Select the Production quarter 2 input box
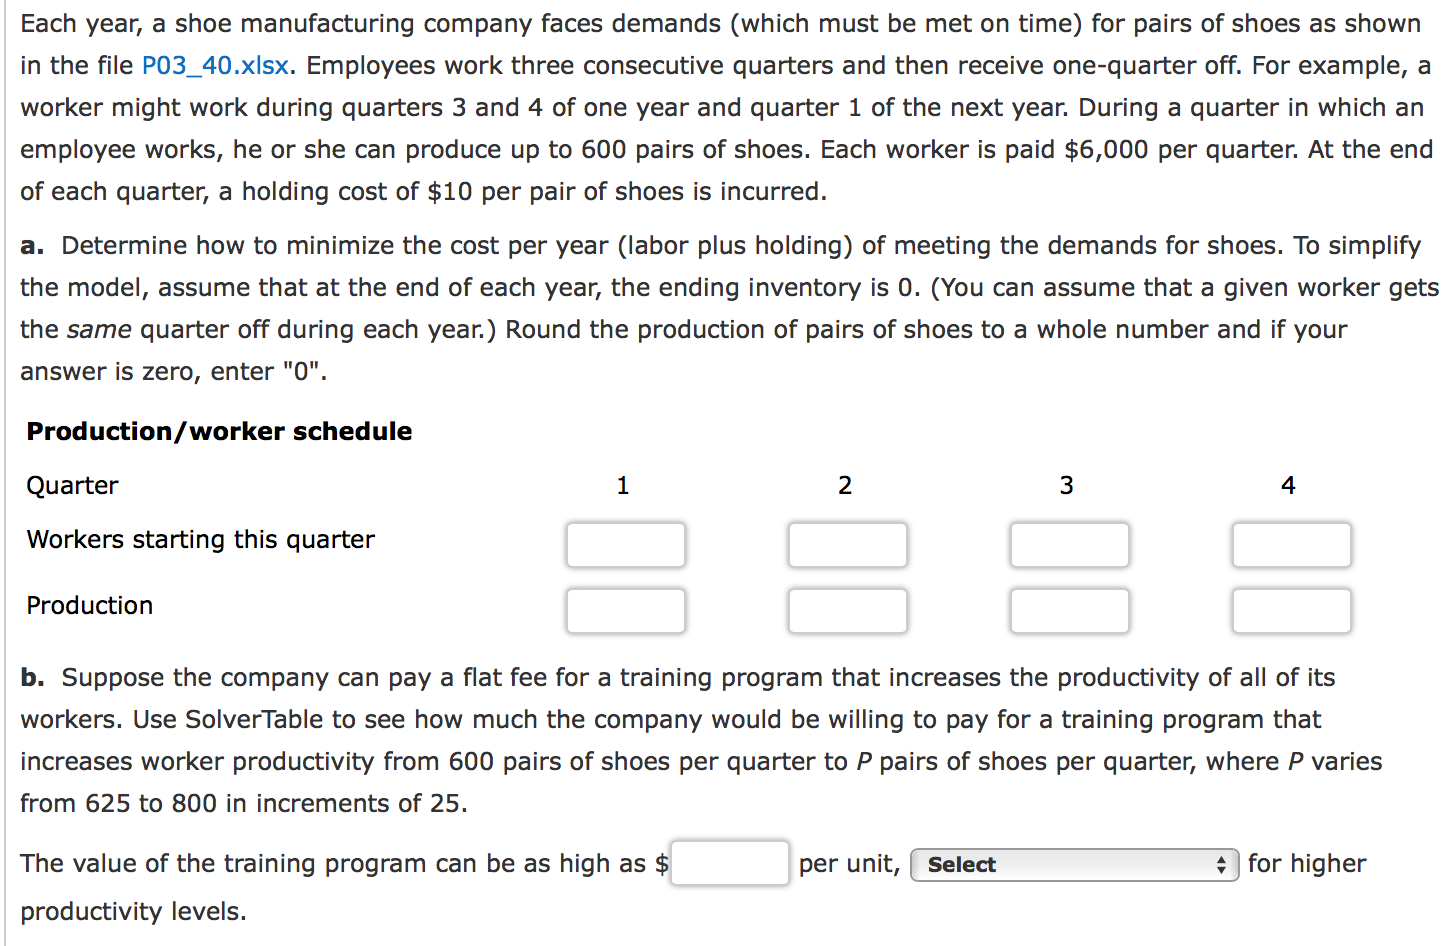 pos(847,610)
